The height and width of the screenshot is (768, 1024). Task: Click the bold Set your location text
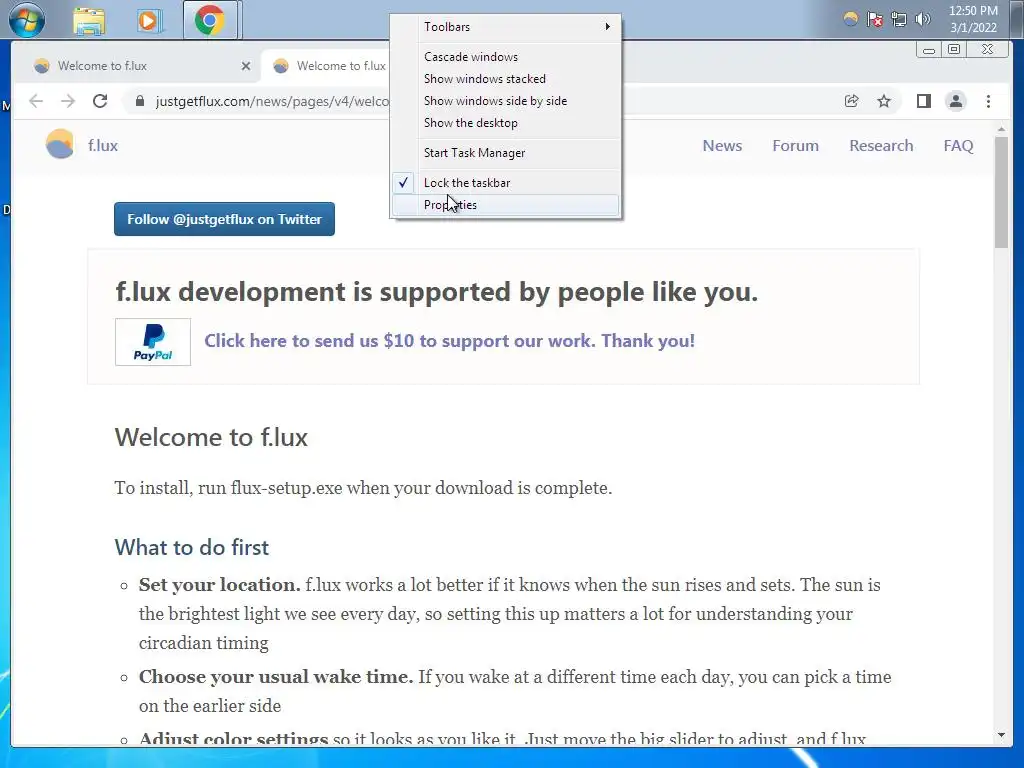[x=219, y=584]
